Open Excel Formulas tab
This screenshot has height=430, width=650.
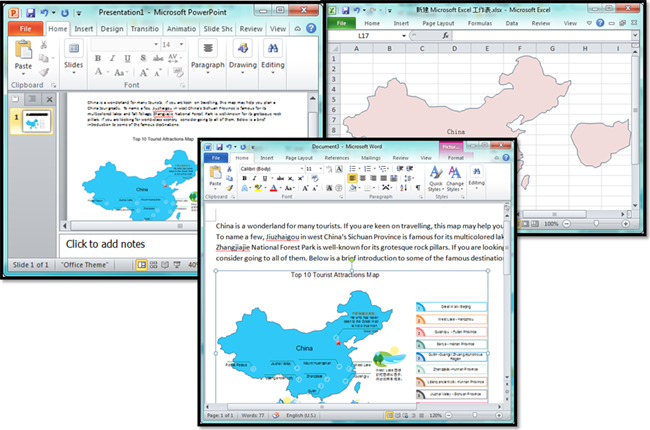coord(480,23)
